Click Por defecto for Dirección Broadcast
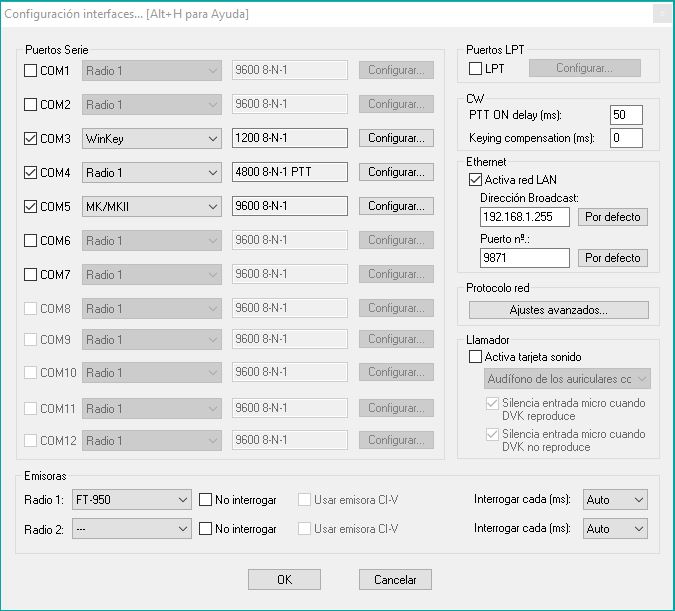Screen dimensions: 675x611 (613, 217)
